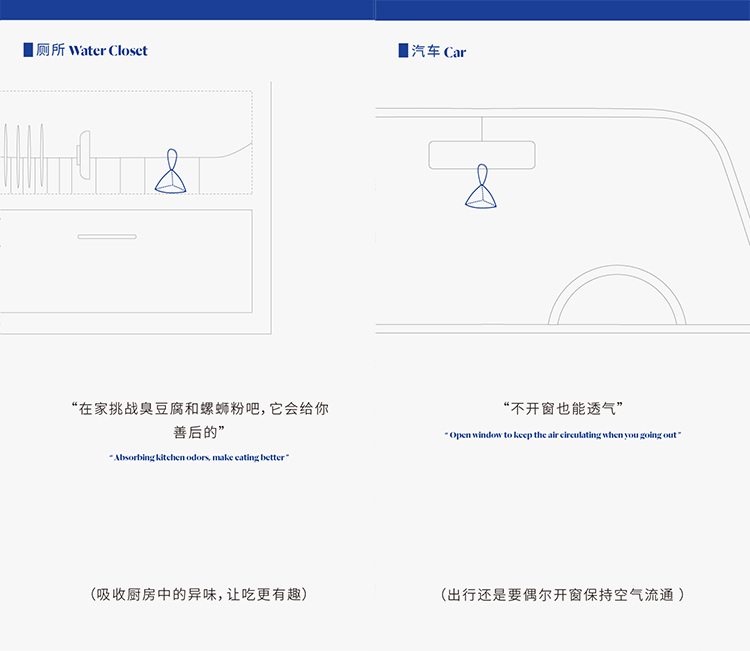Viewport: 750px width, 651px height.
Task: Click the mirror's mounting stem on car roof
Action: (x=482, y=129)
